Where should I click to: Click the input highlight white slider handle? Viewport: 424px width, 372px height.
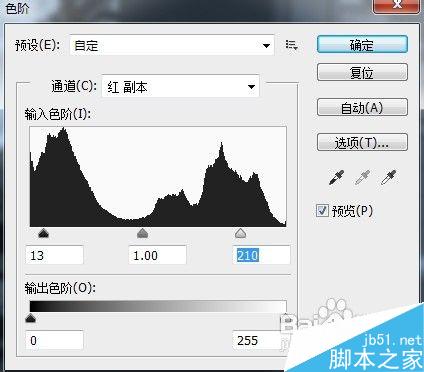coord(240,233)
